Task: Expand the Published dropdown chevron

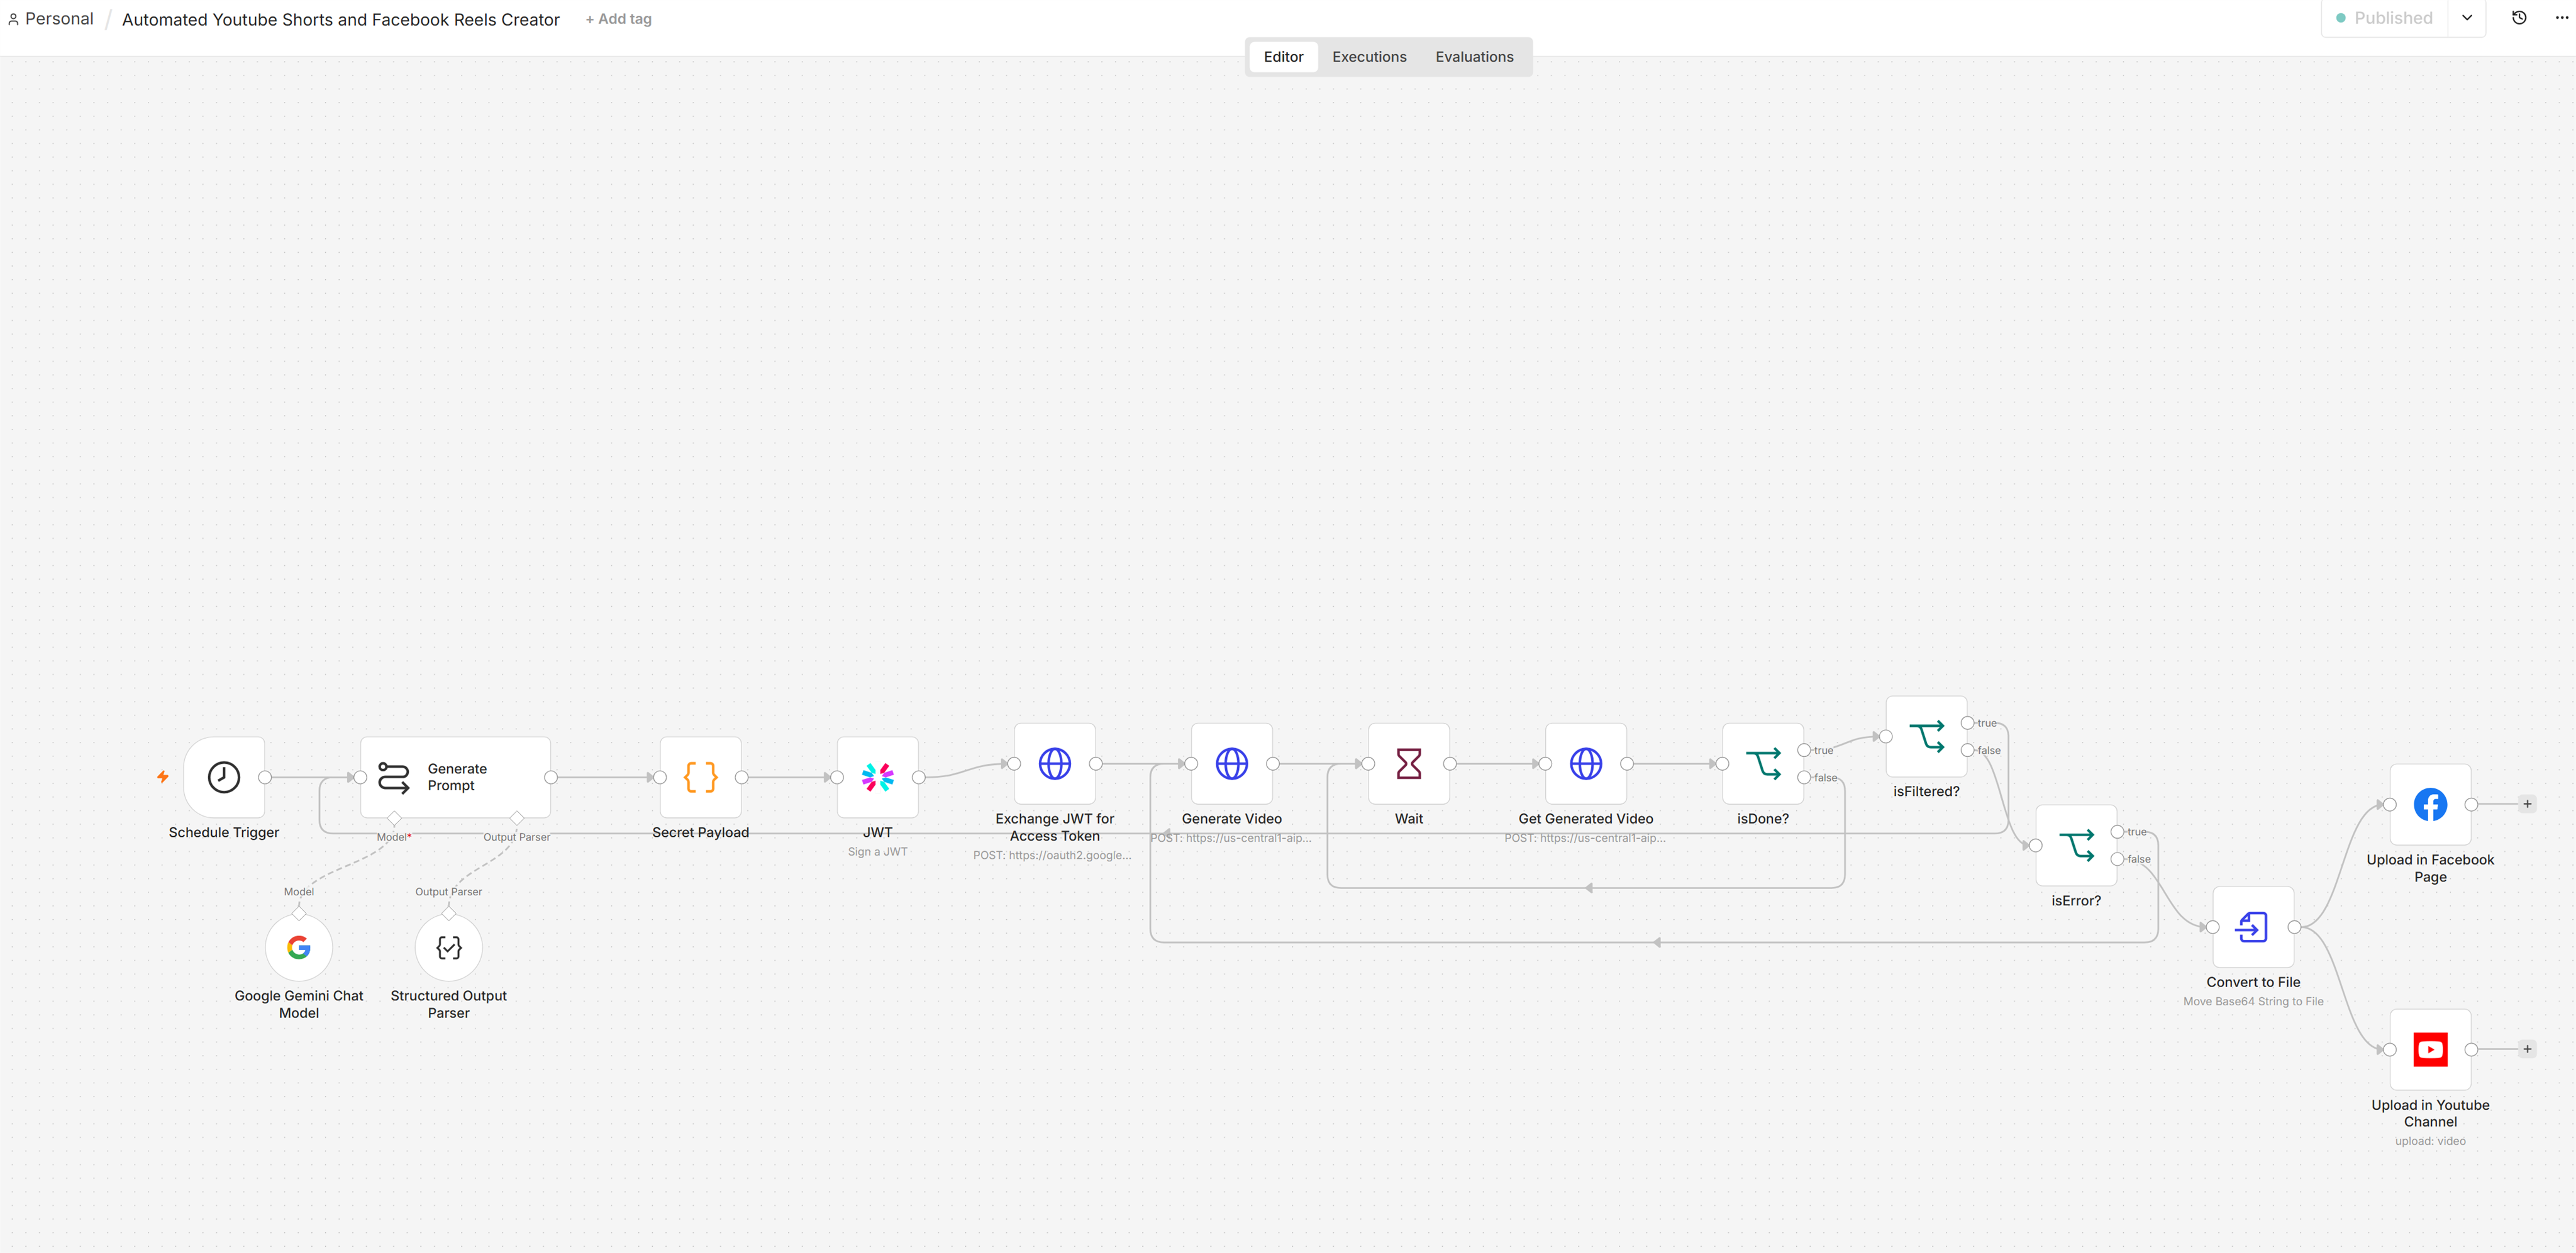Action: coord(2466,18)
